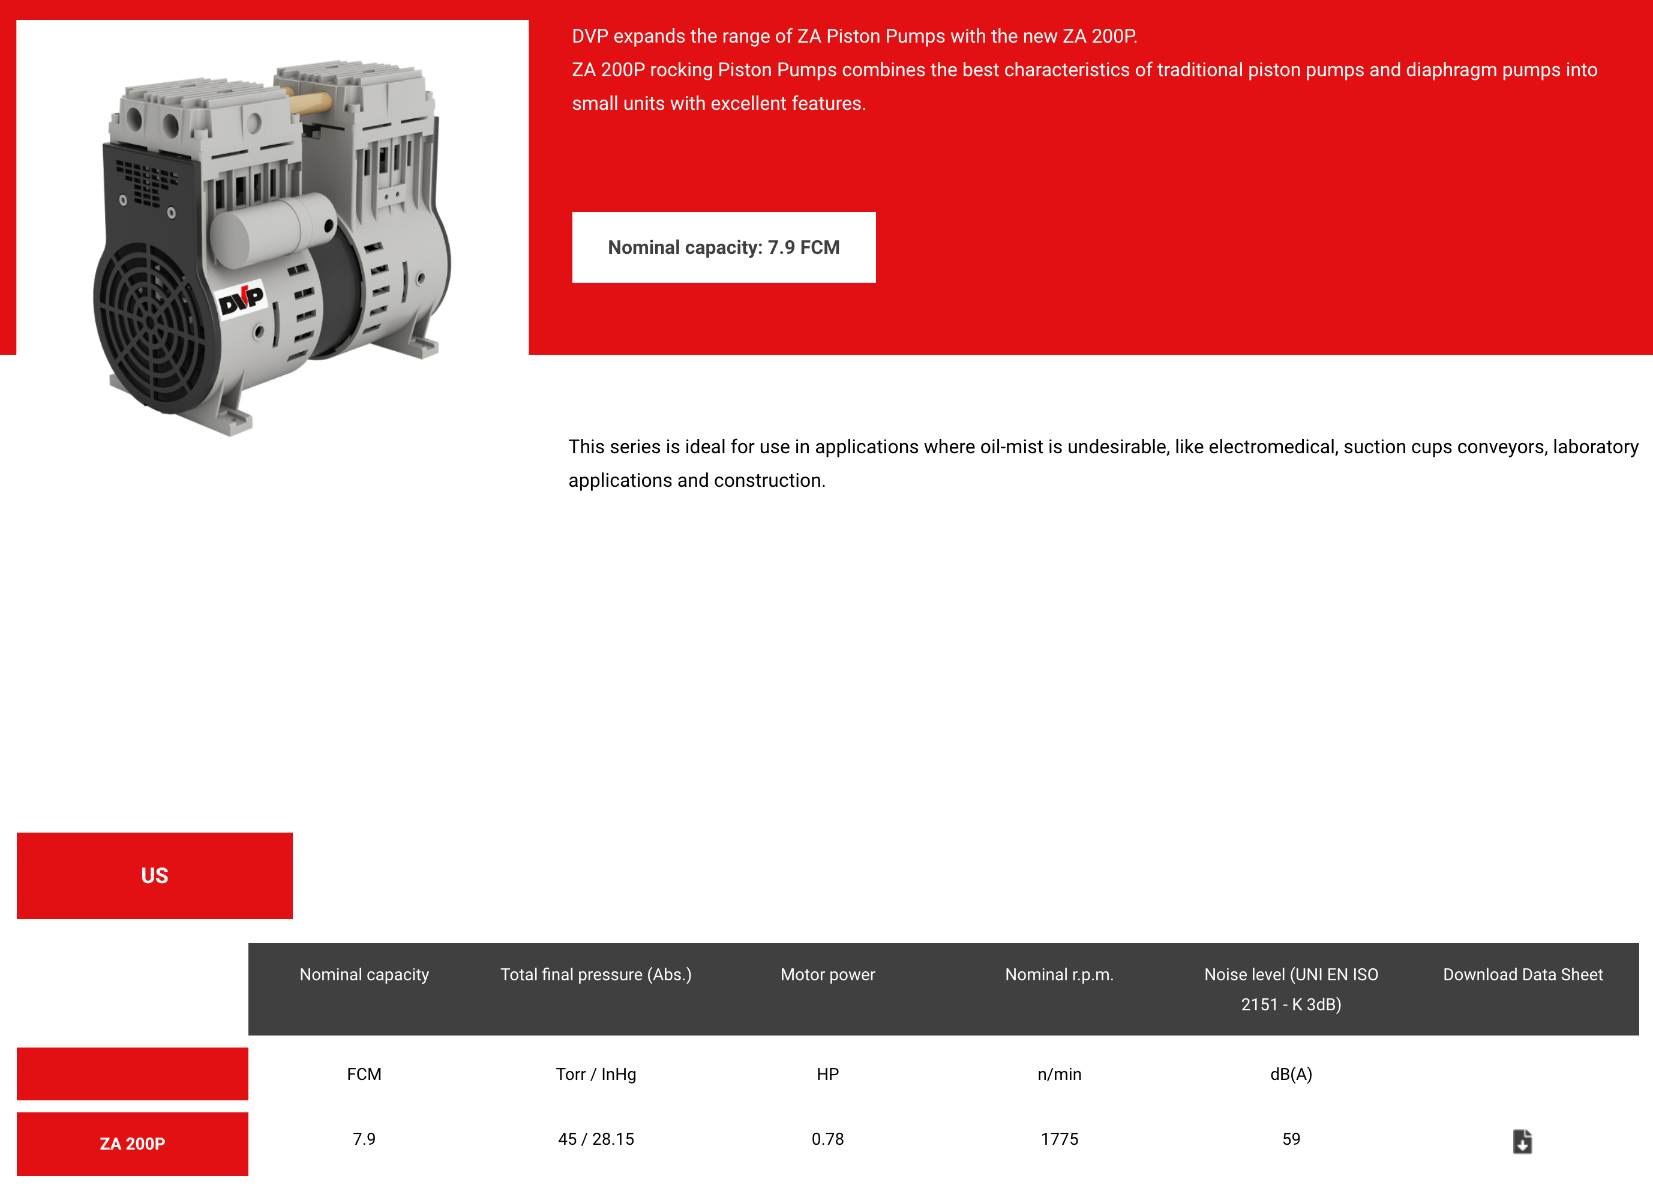Viewport: 1653px width, 1200px height.
Task: Click the Nominal r.p.m. column header
Action: (x=1059, y=975)
